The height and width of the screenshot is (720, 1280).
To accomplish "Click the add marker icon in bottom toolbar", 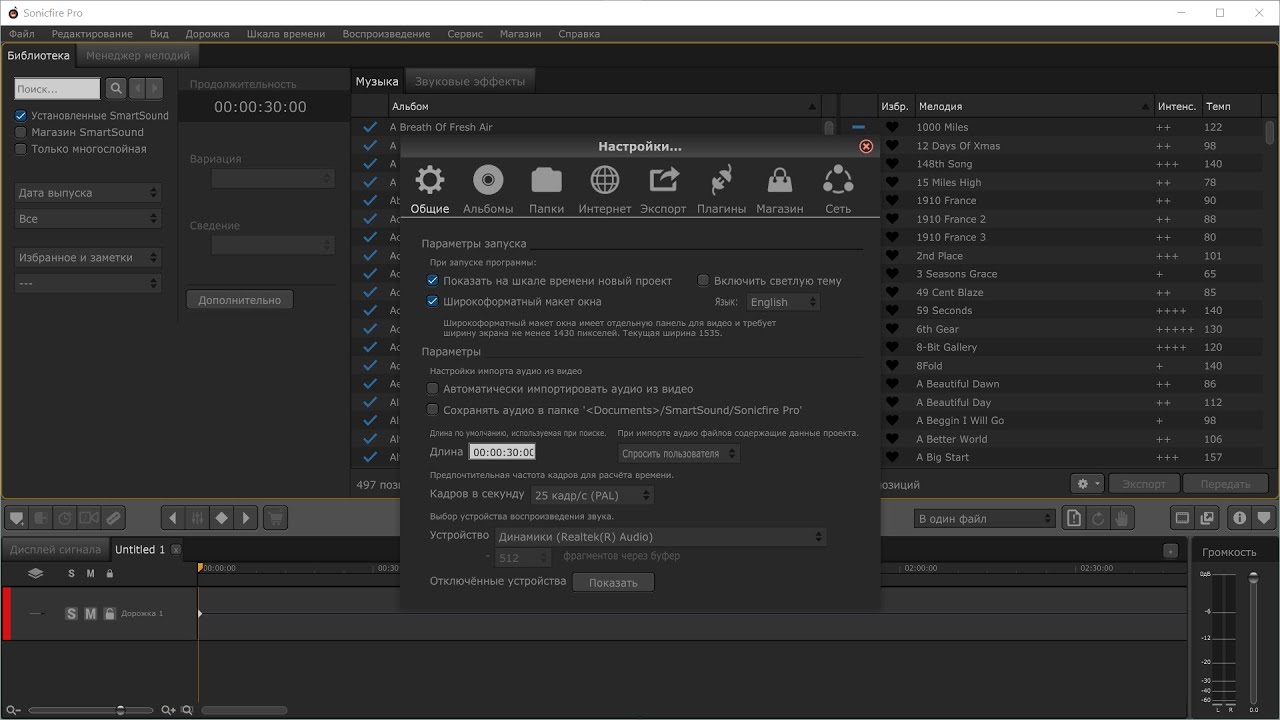I will click(16, 518).
